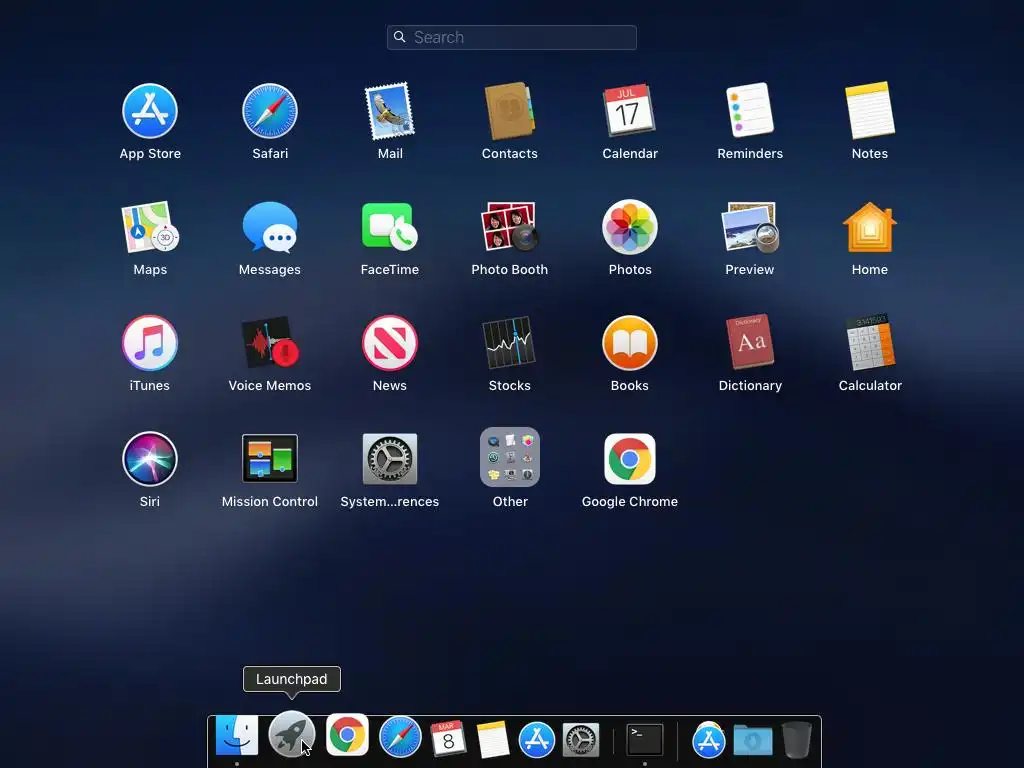
Task: Open the Stocks app
Action: point(509,343)
